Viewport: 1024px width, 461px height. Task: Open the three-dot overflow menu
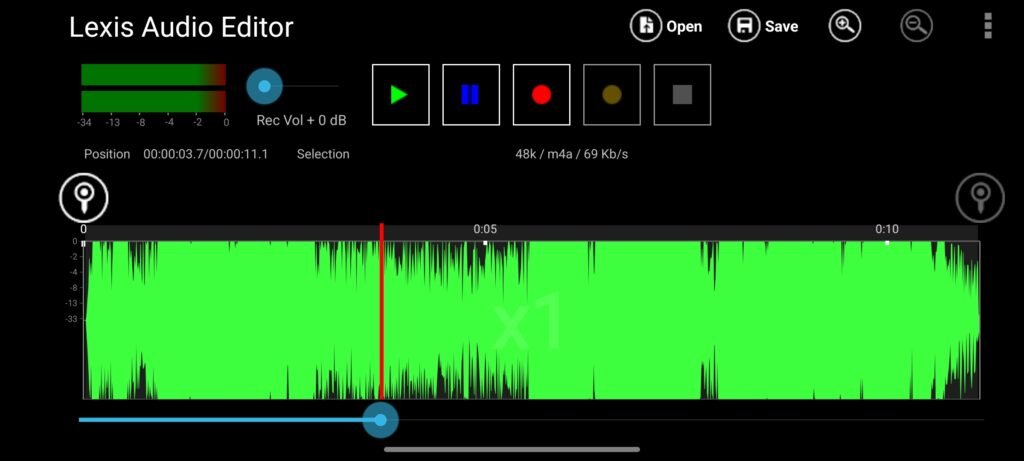pyautogui.click(x=988, y=26)
